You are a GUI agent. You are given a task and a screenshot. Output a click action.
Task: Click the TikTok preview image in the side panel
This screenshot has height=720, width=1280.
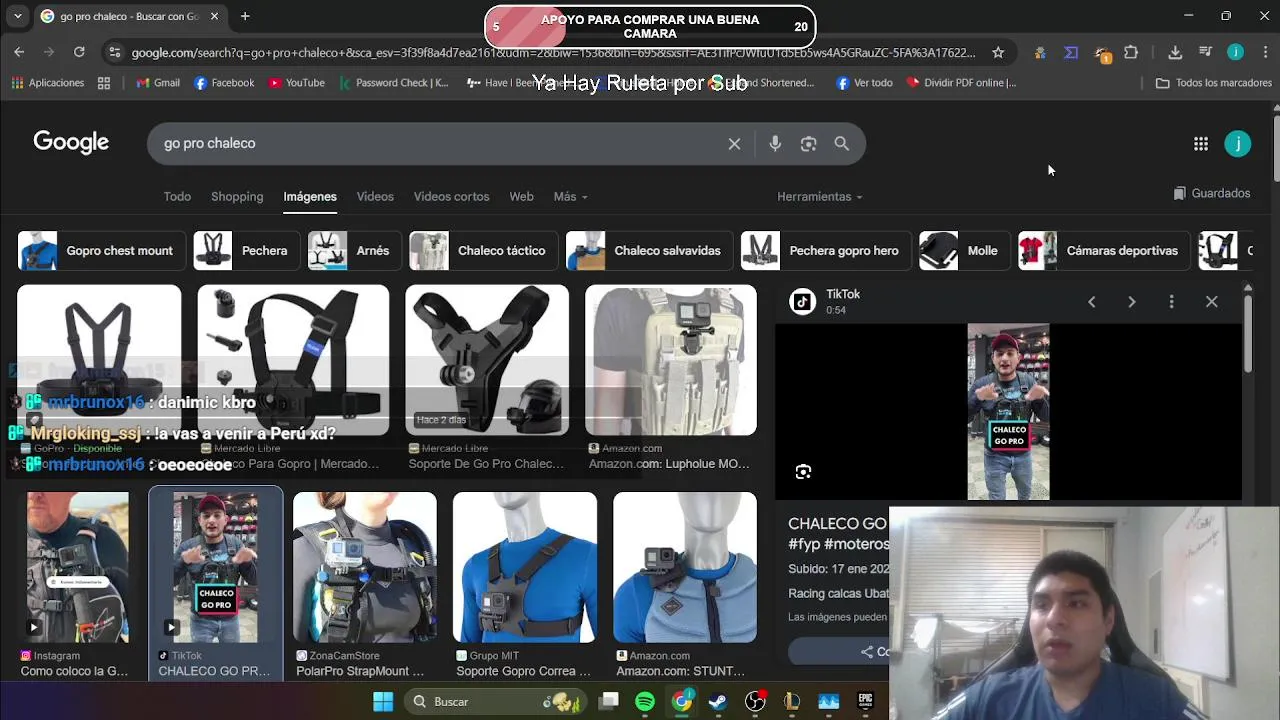1008,411
